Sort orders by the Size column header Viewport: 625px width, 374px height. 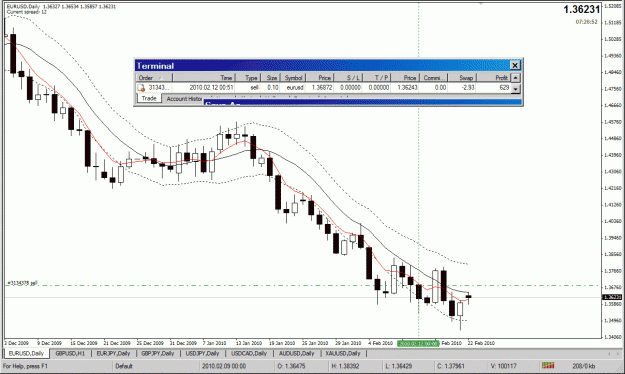click(270, 78)
